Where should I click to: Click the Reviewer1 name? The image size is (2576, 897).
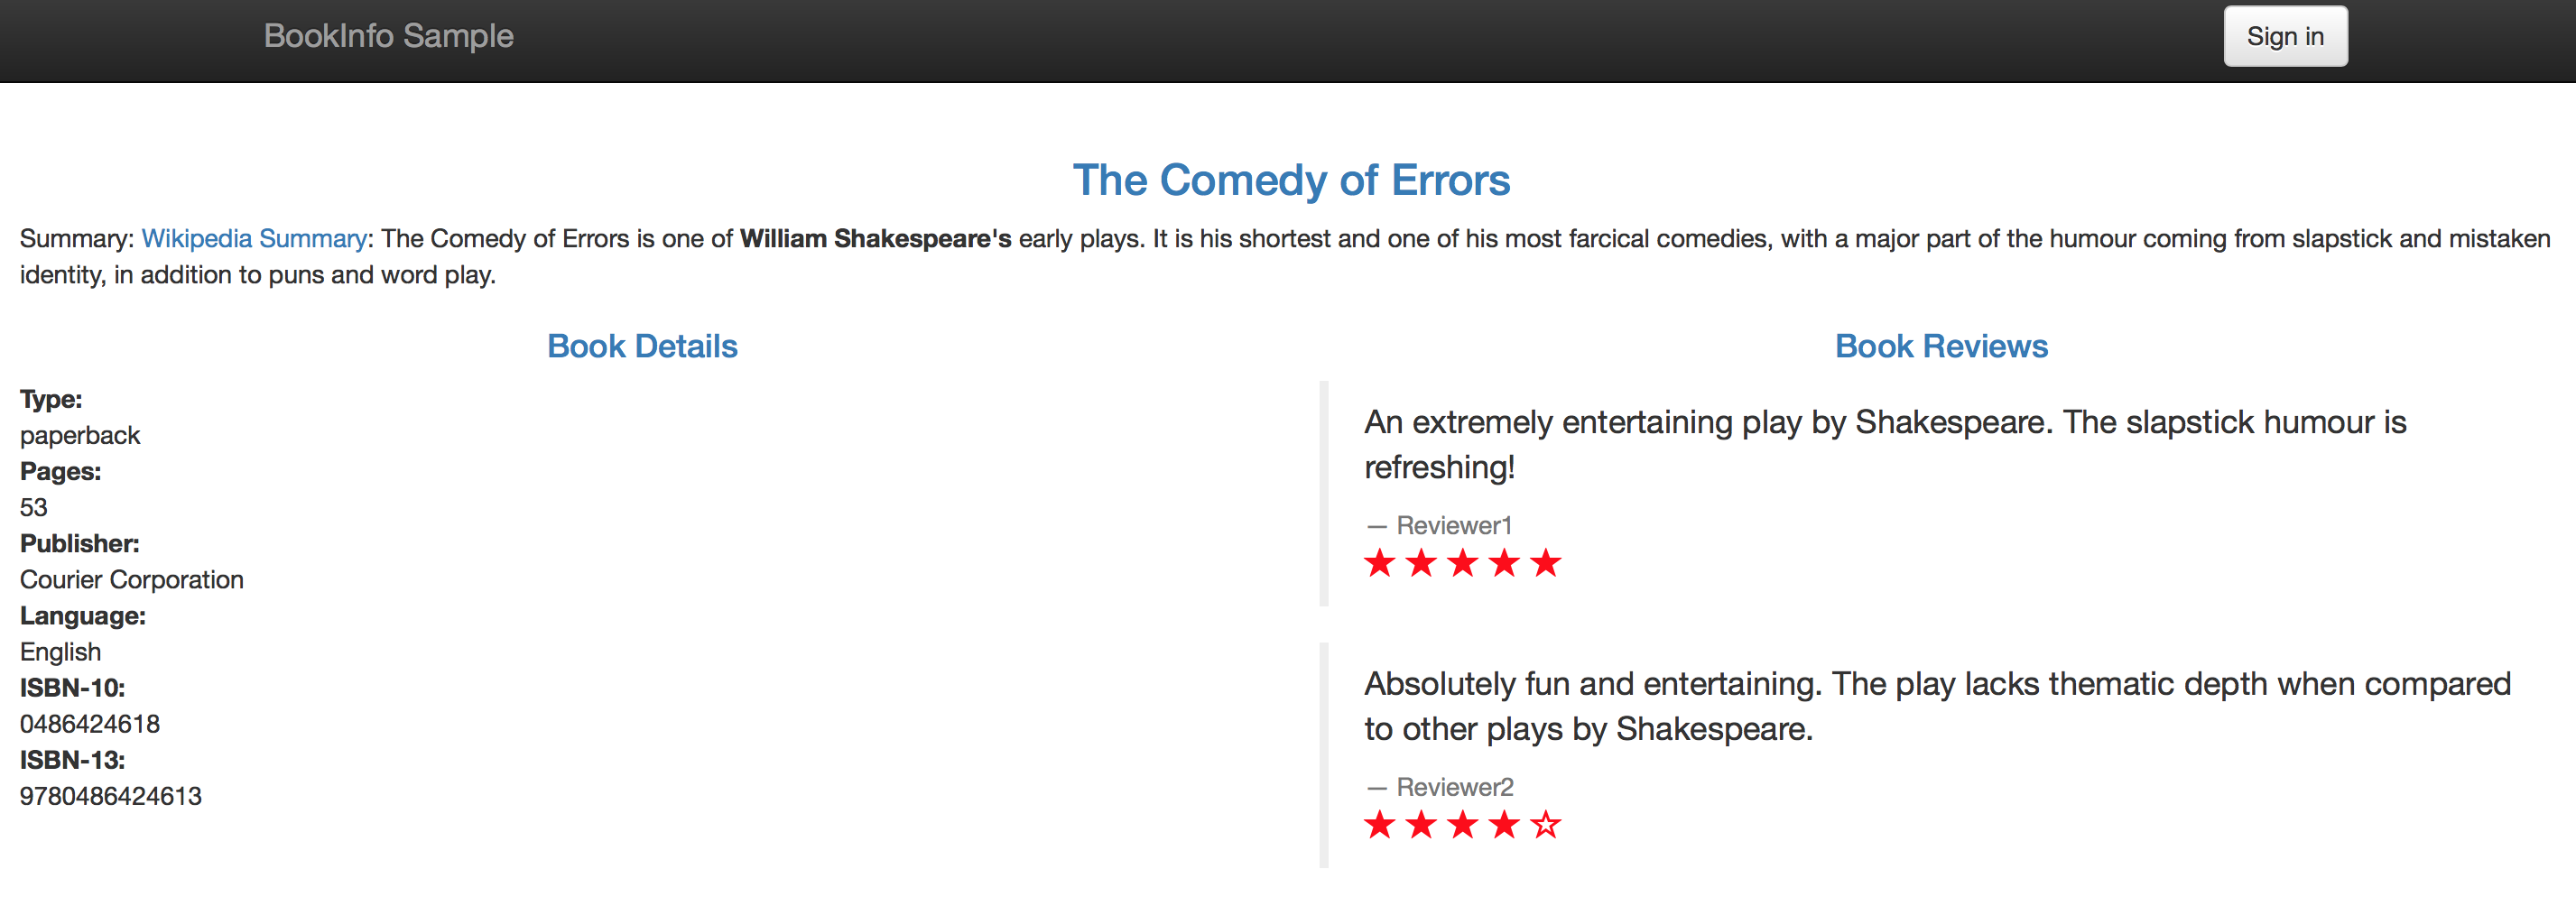pyautogui.click(x=1453, y=526)
